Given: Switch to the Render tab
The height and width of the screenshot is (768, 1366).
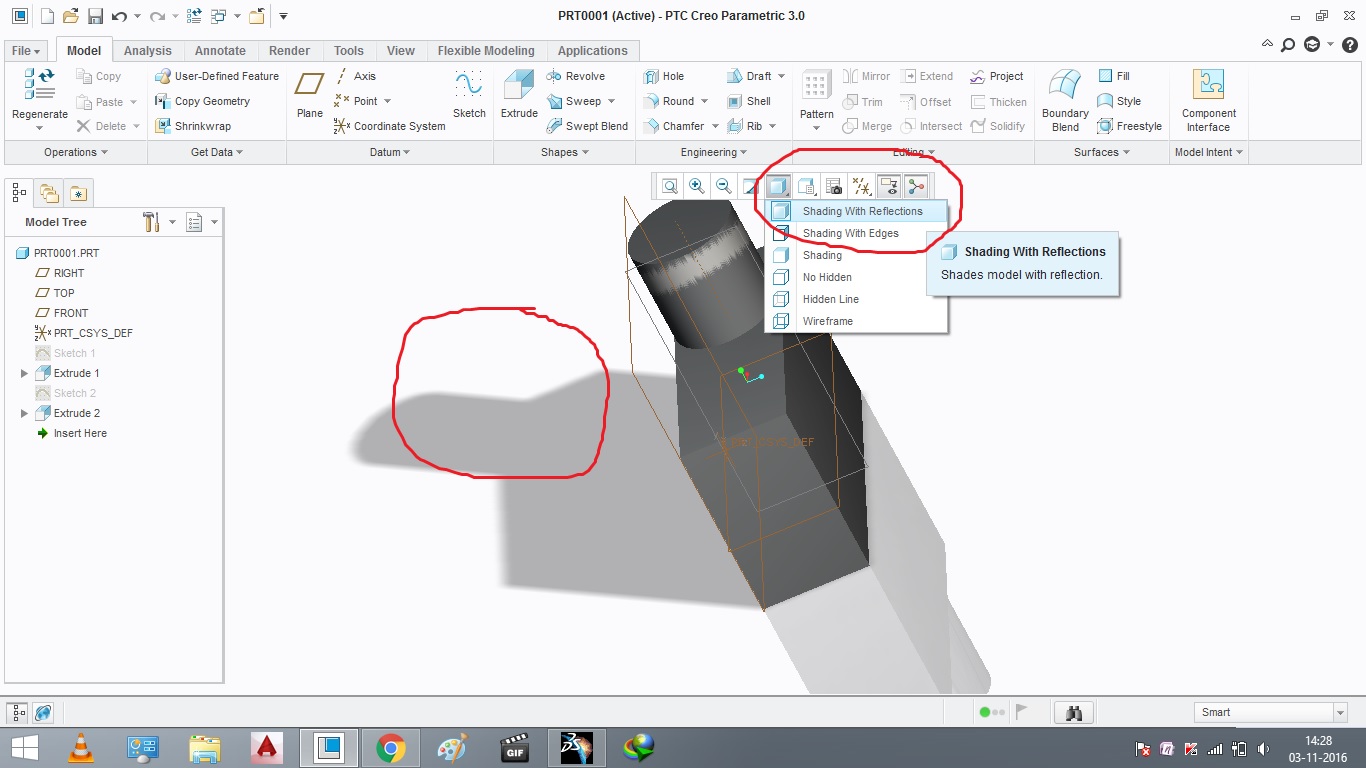Looking at the screenshot, I should (x=290, y=50).
